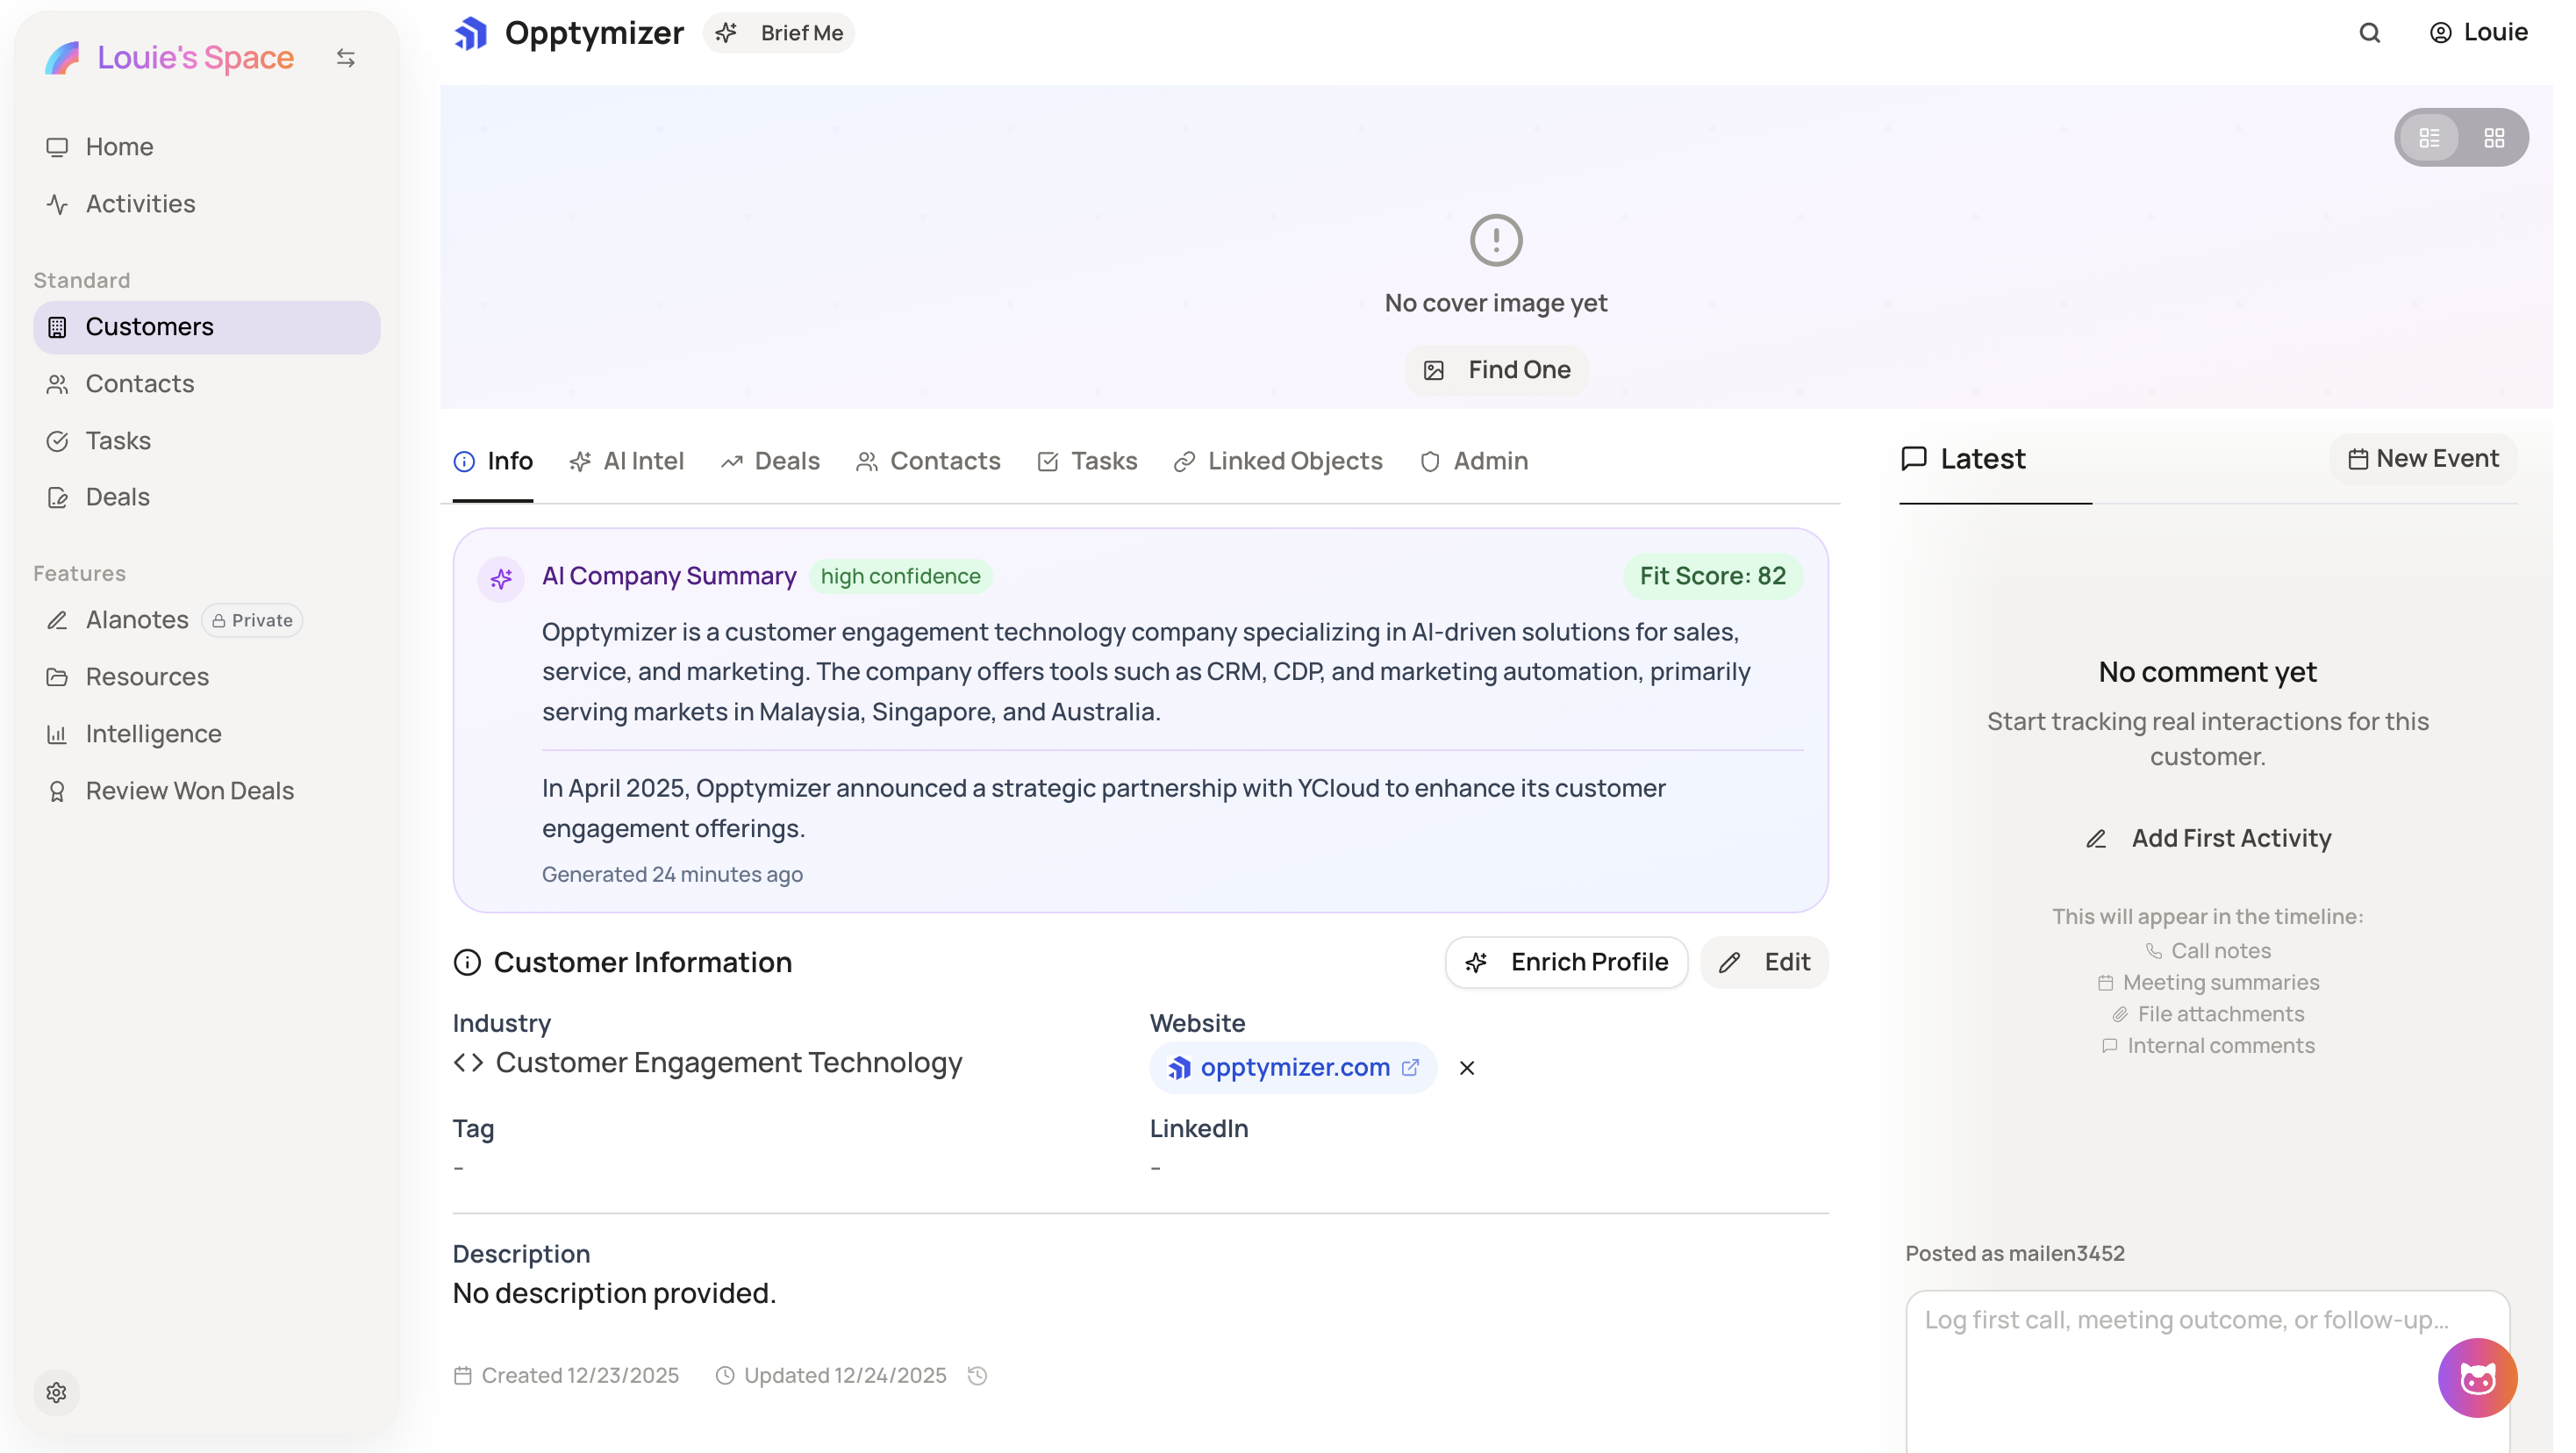2576x1453 pixels.
Task: Click the Edit customer information button
Action: [x=1764, y=962]
